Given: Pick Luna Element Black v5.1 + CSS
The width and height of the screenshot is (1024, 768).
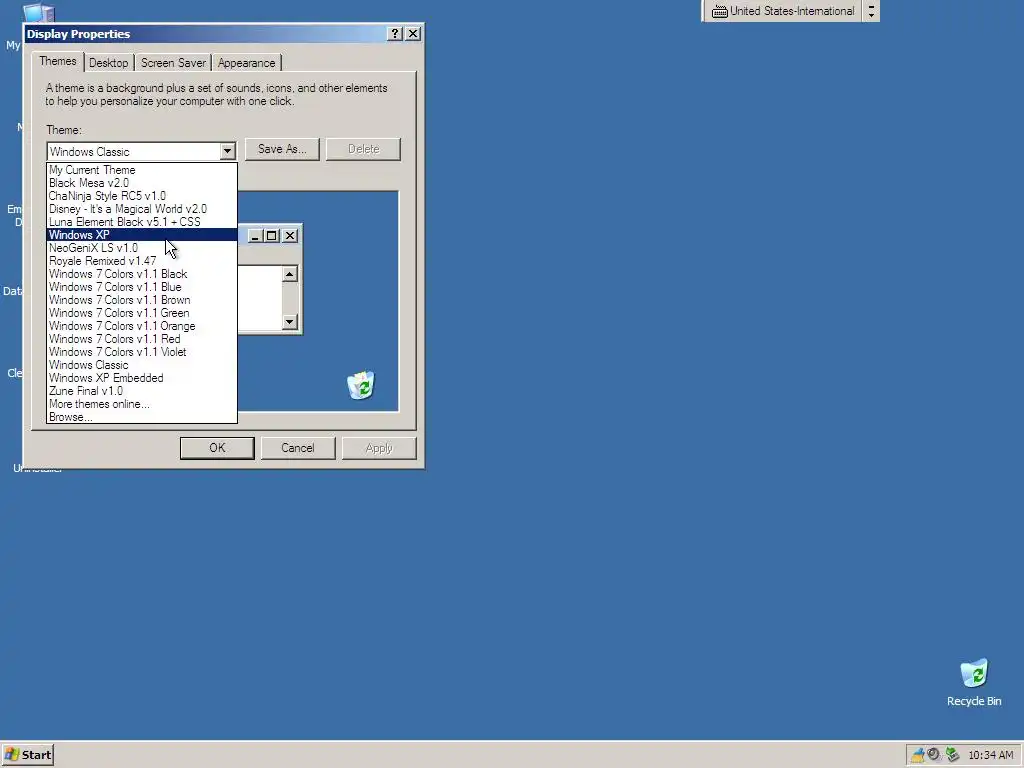Looking at the screenshot, I should [142, 222].
